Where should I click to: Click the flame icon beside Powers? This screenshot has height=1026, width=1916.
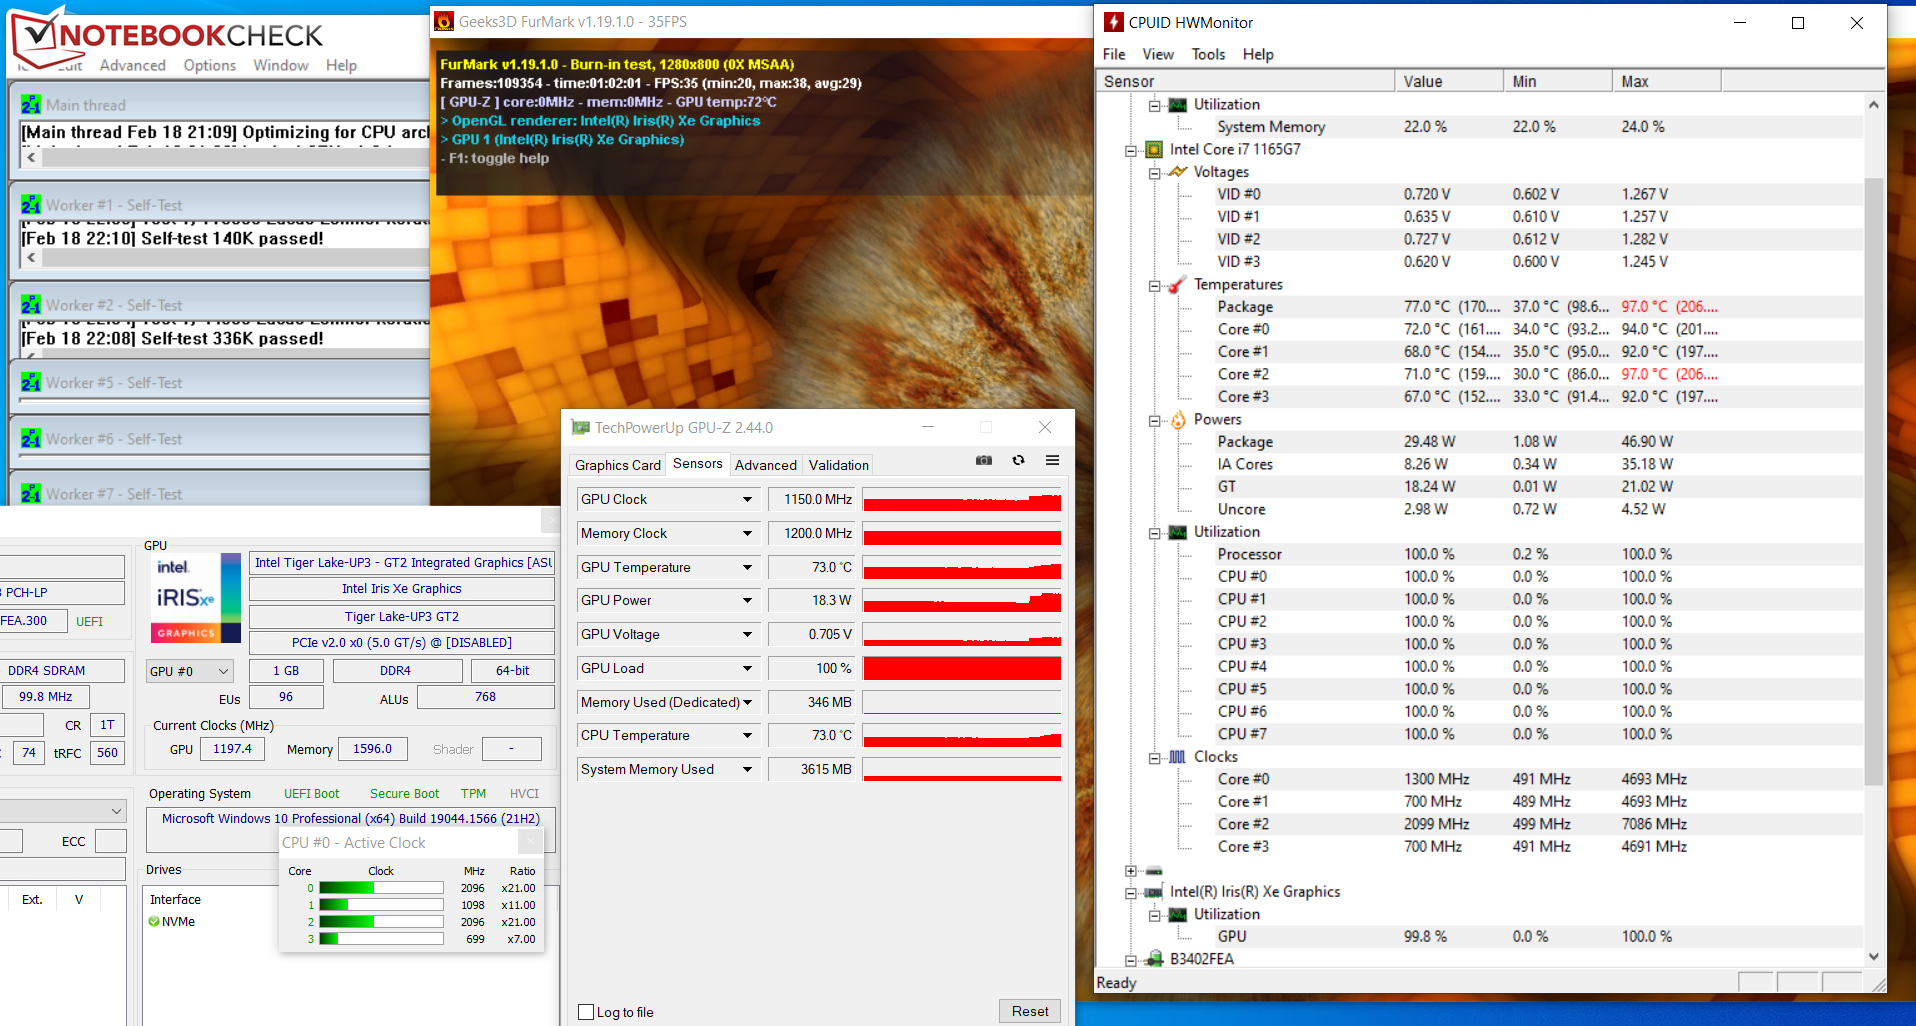(x=1178, y=420)
